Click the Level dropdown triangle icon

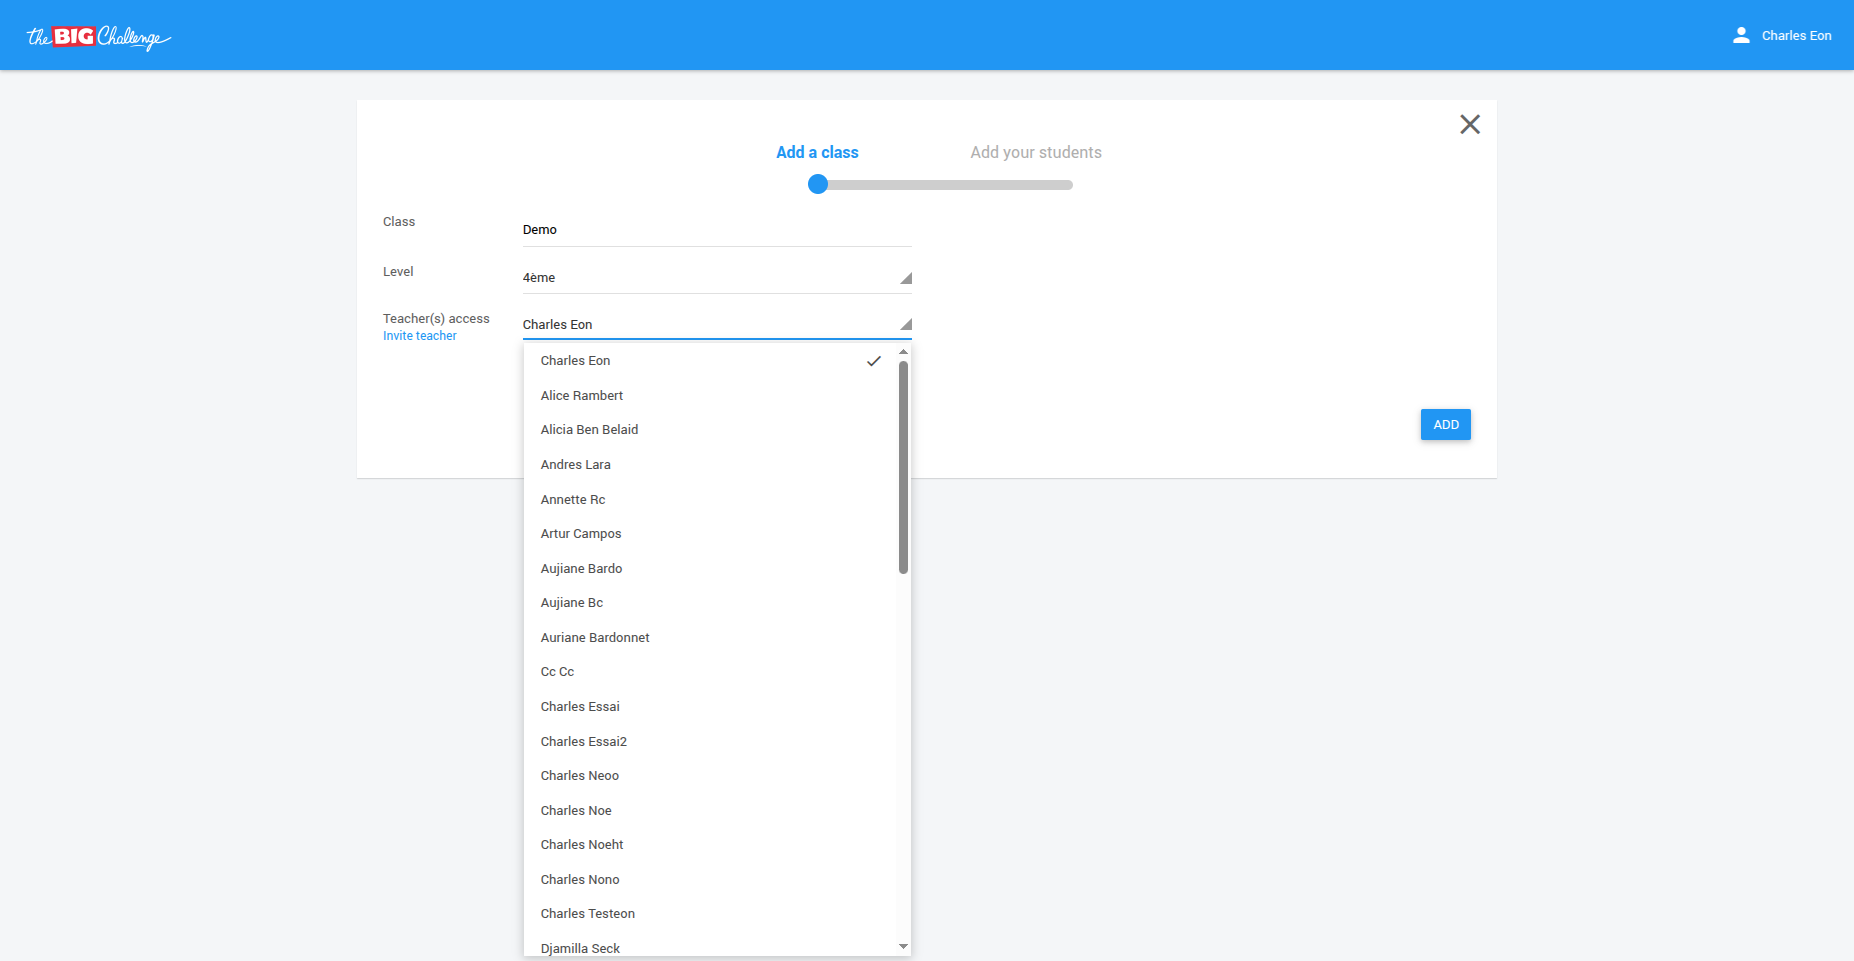pyautogui.click(x=905, y=279)
